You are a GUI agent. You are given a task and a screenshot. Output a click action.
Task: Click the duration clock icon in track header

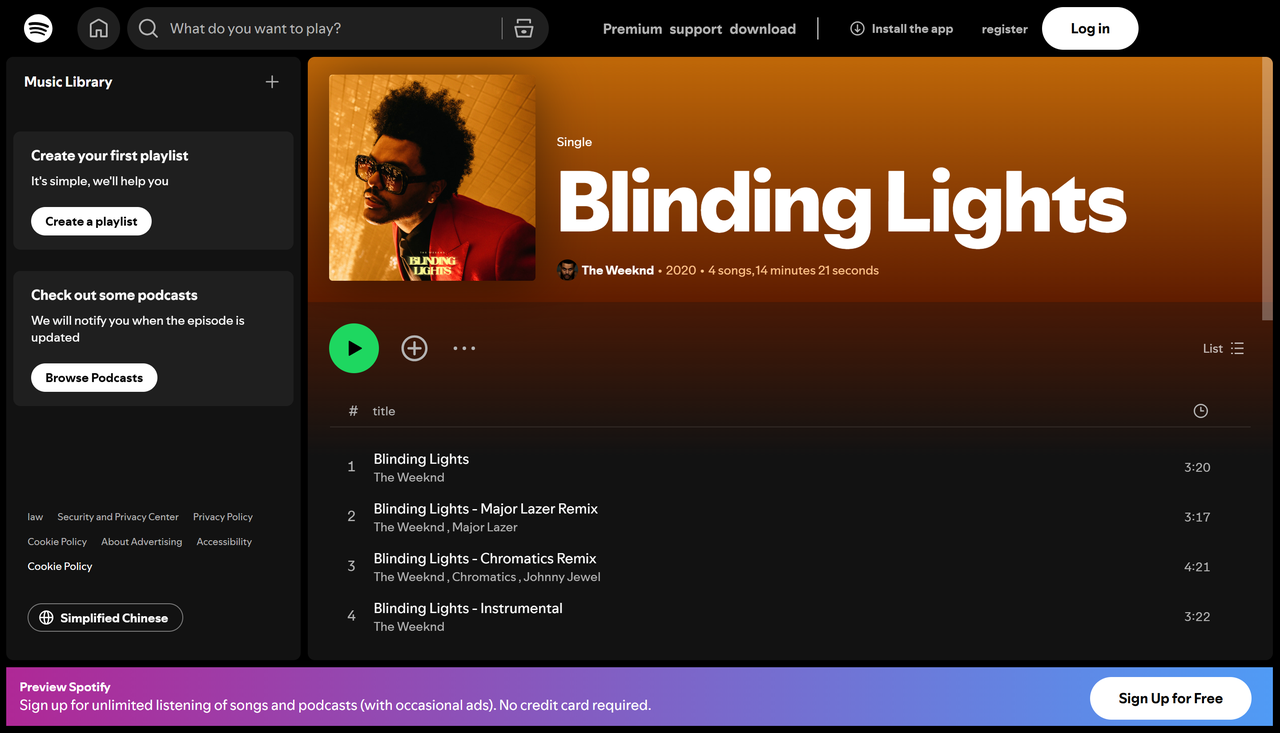[x=1200, y=410]
